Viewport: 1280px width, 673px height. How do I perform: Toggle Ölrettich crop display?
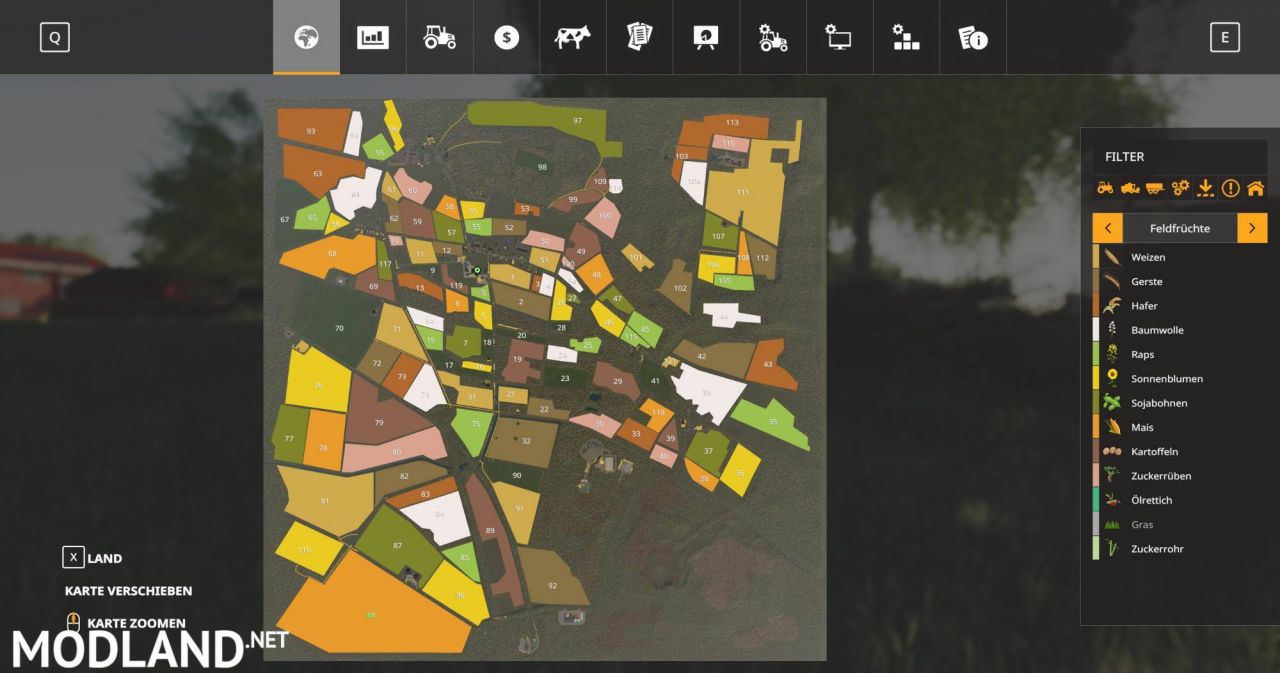pyautogui.click(x=1180, y=500)
